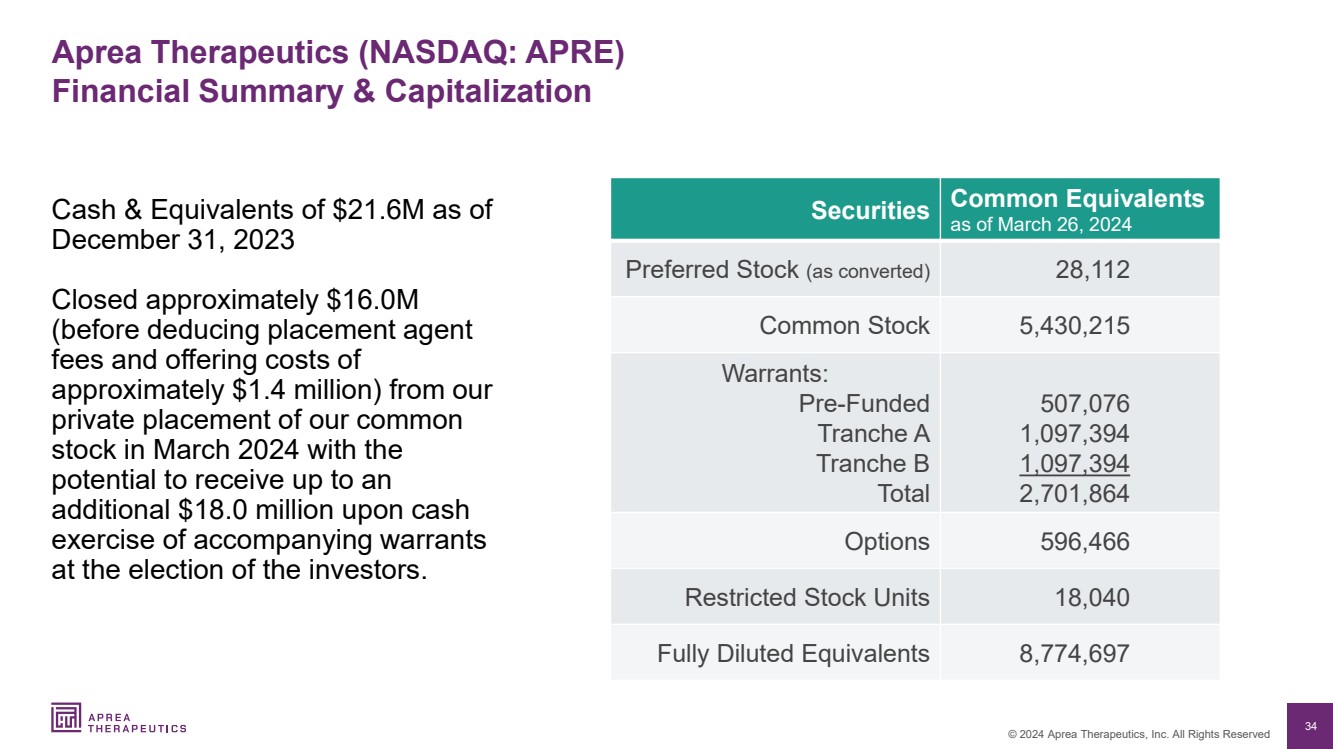Click the Financial Summary & Capitalization heading
This screenshot has width=1333, height=749.
(x=321, y=91)
